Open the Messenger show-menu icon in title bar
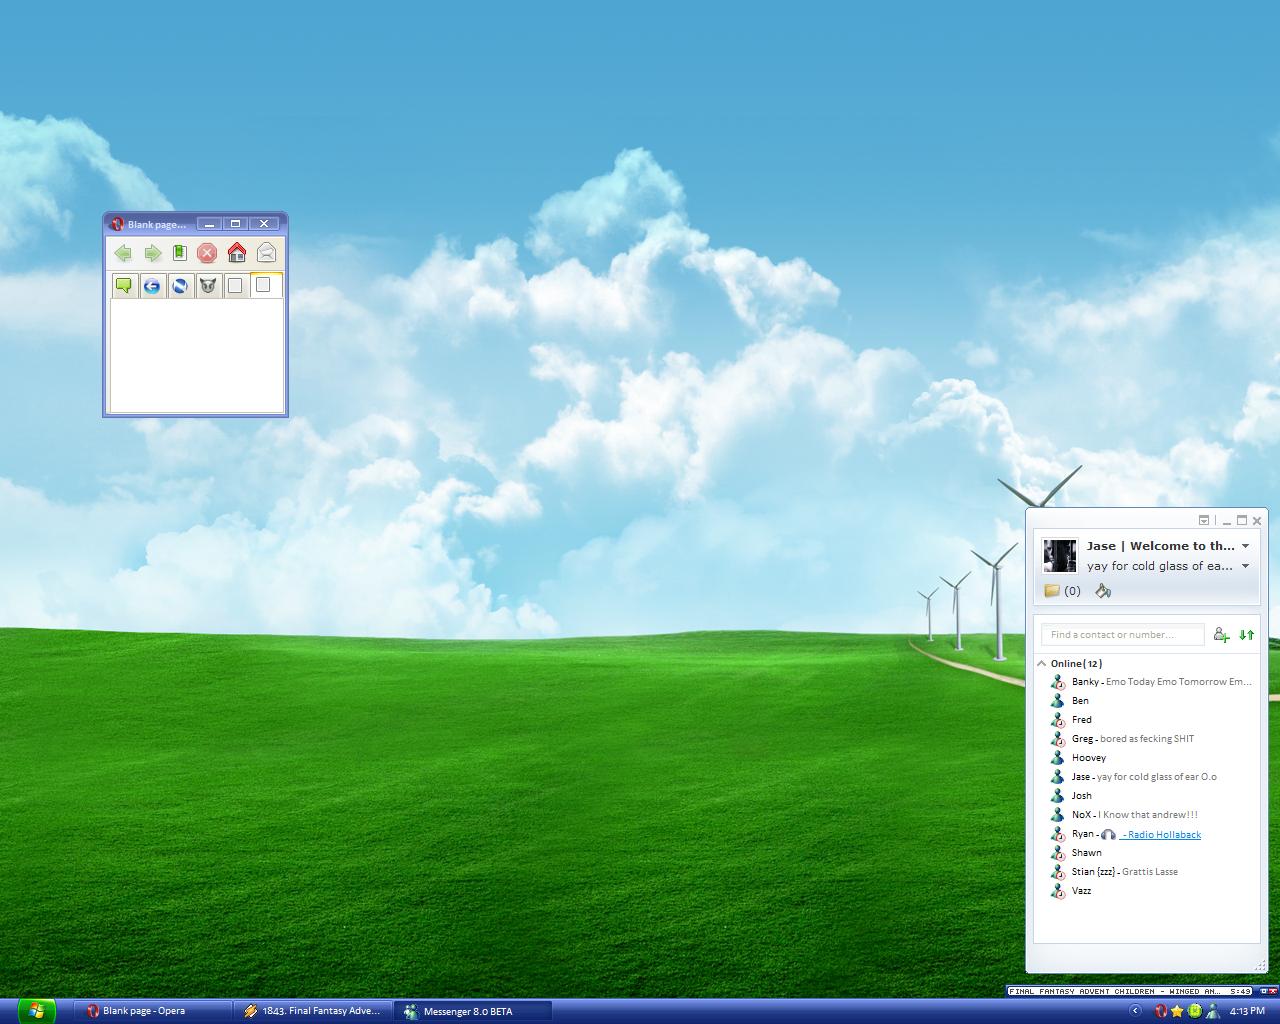Viewport: 1280px width, 1024px height. (1204, 520)
